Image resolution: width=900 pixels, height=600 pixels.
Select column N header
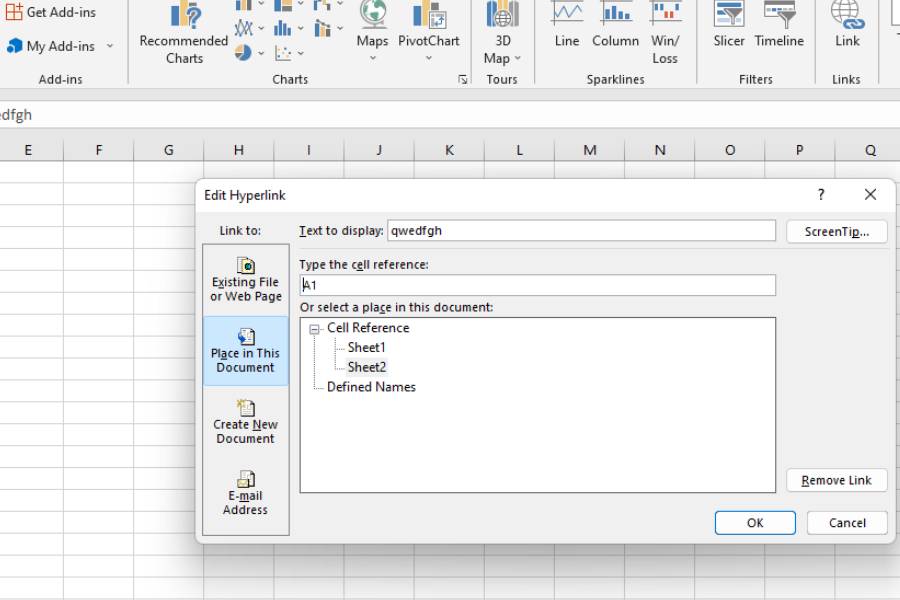point(660,150)
